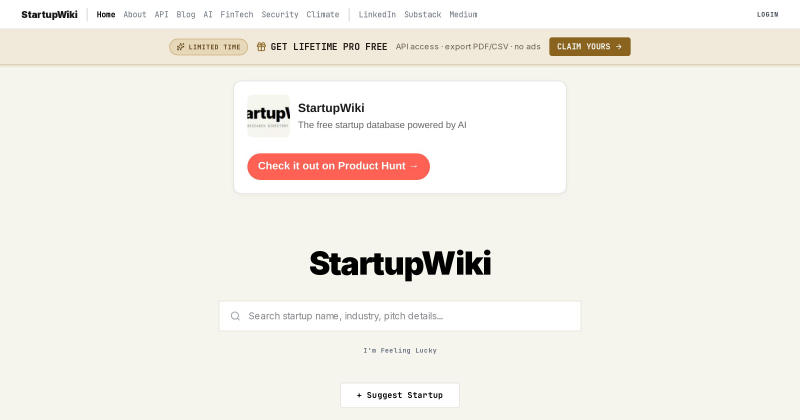Click the StartupWiki logo in top navbar
This screenshot has height=420, width=800.
(49, 14)
